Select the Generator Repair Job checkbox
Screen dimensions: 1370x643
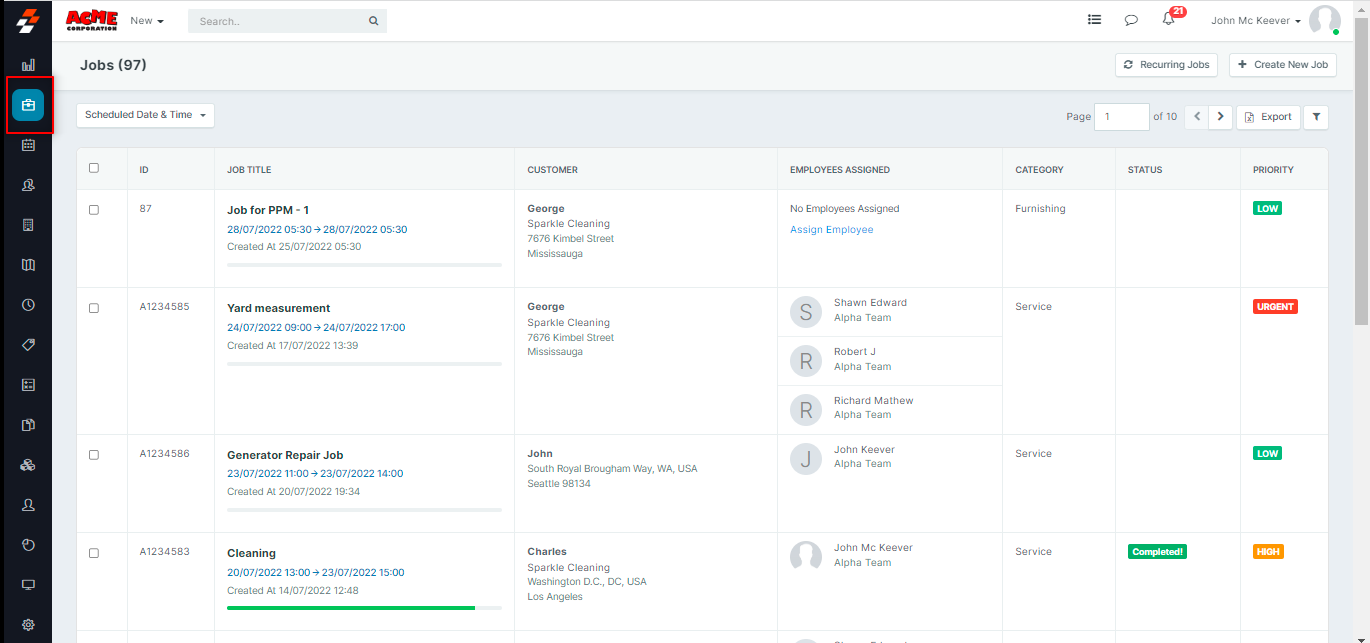tap(94, 454)
